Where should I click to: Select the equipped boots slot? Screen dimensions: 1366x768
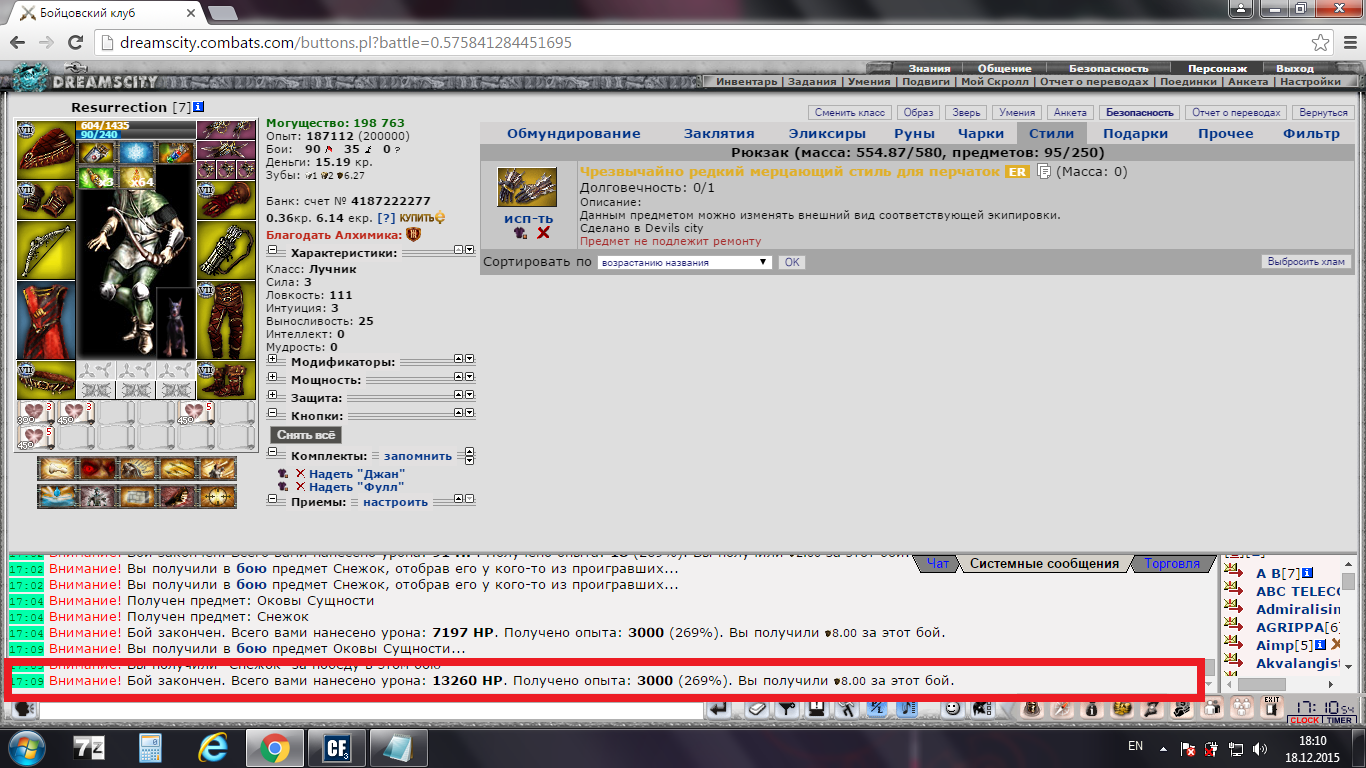click(x=226, y=379)
